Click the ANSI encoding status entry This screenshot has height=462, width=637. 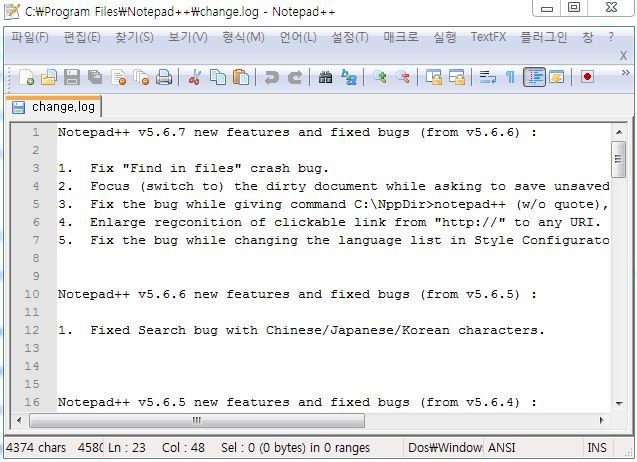[501, 448]
